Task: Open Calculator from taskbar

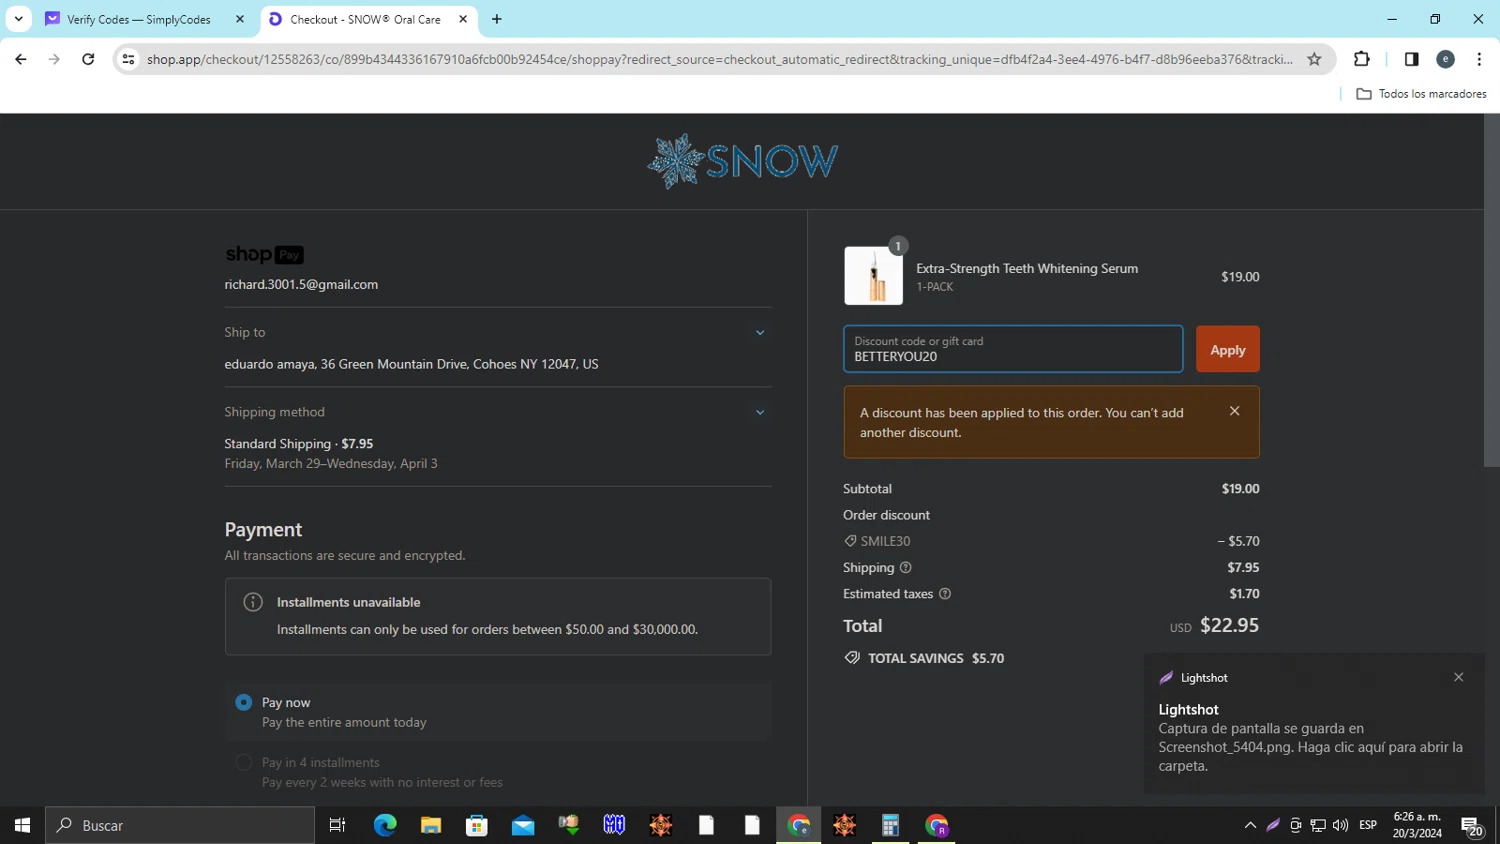Action: (890, 825)
